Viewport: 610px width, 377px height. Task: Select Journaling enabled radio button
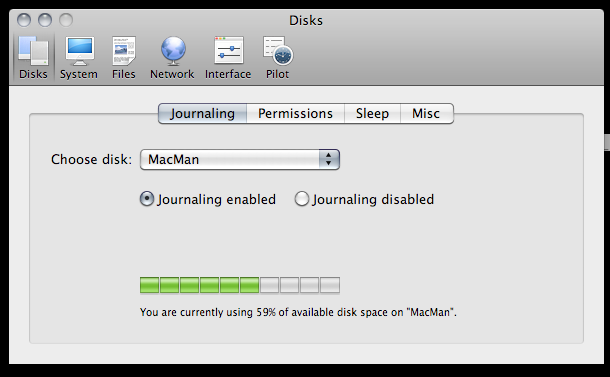coord(147,199)
